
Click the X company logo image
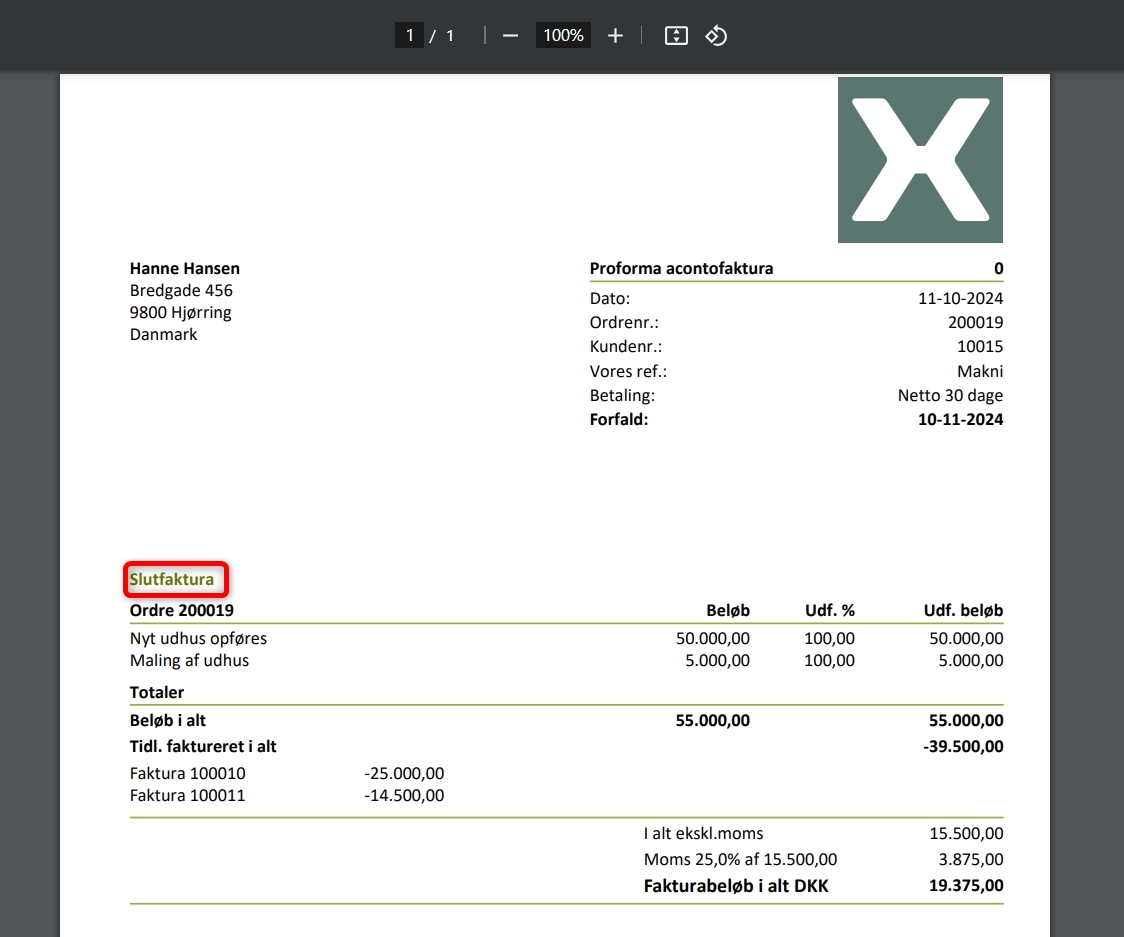click(919, 160)
